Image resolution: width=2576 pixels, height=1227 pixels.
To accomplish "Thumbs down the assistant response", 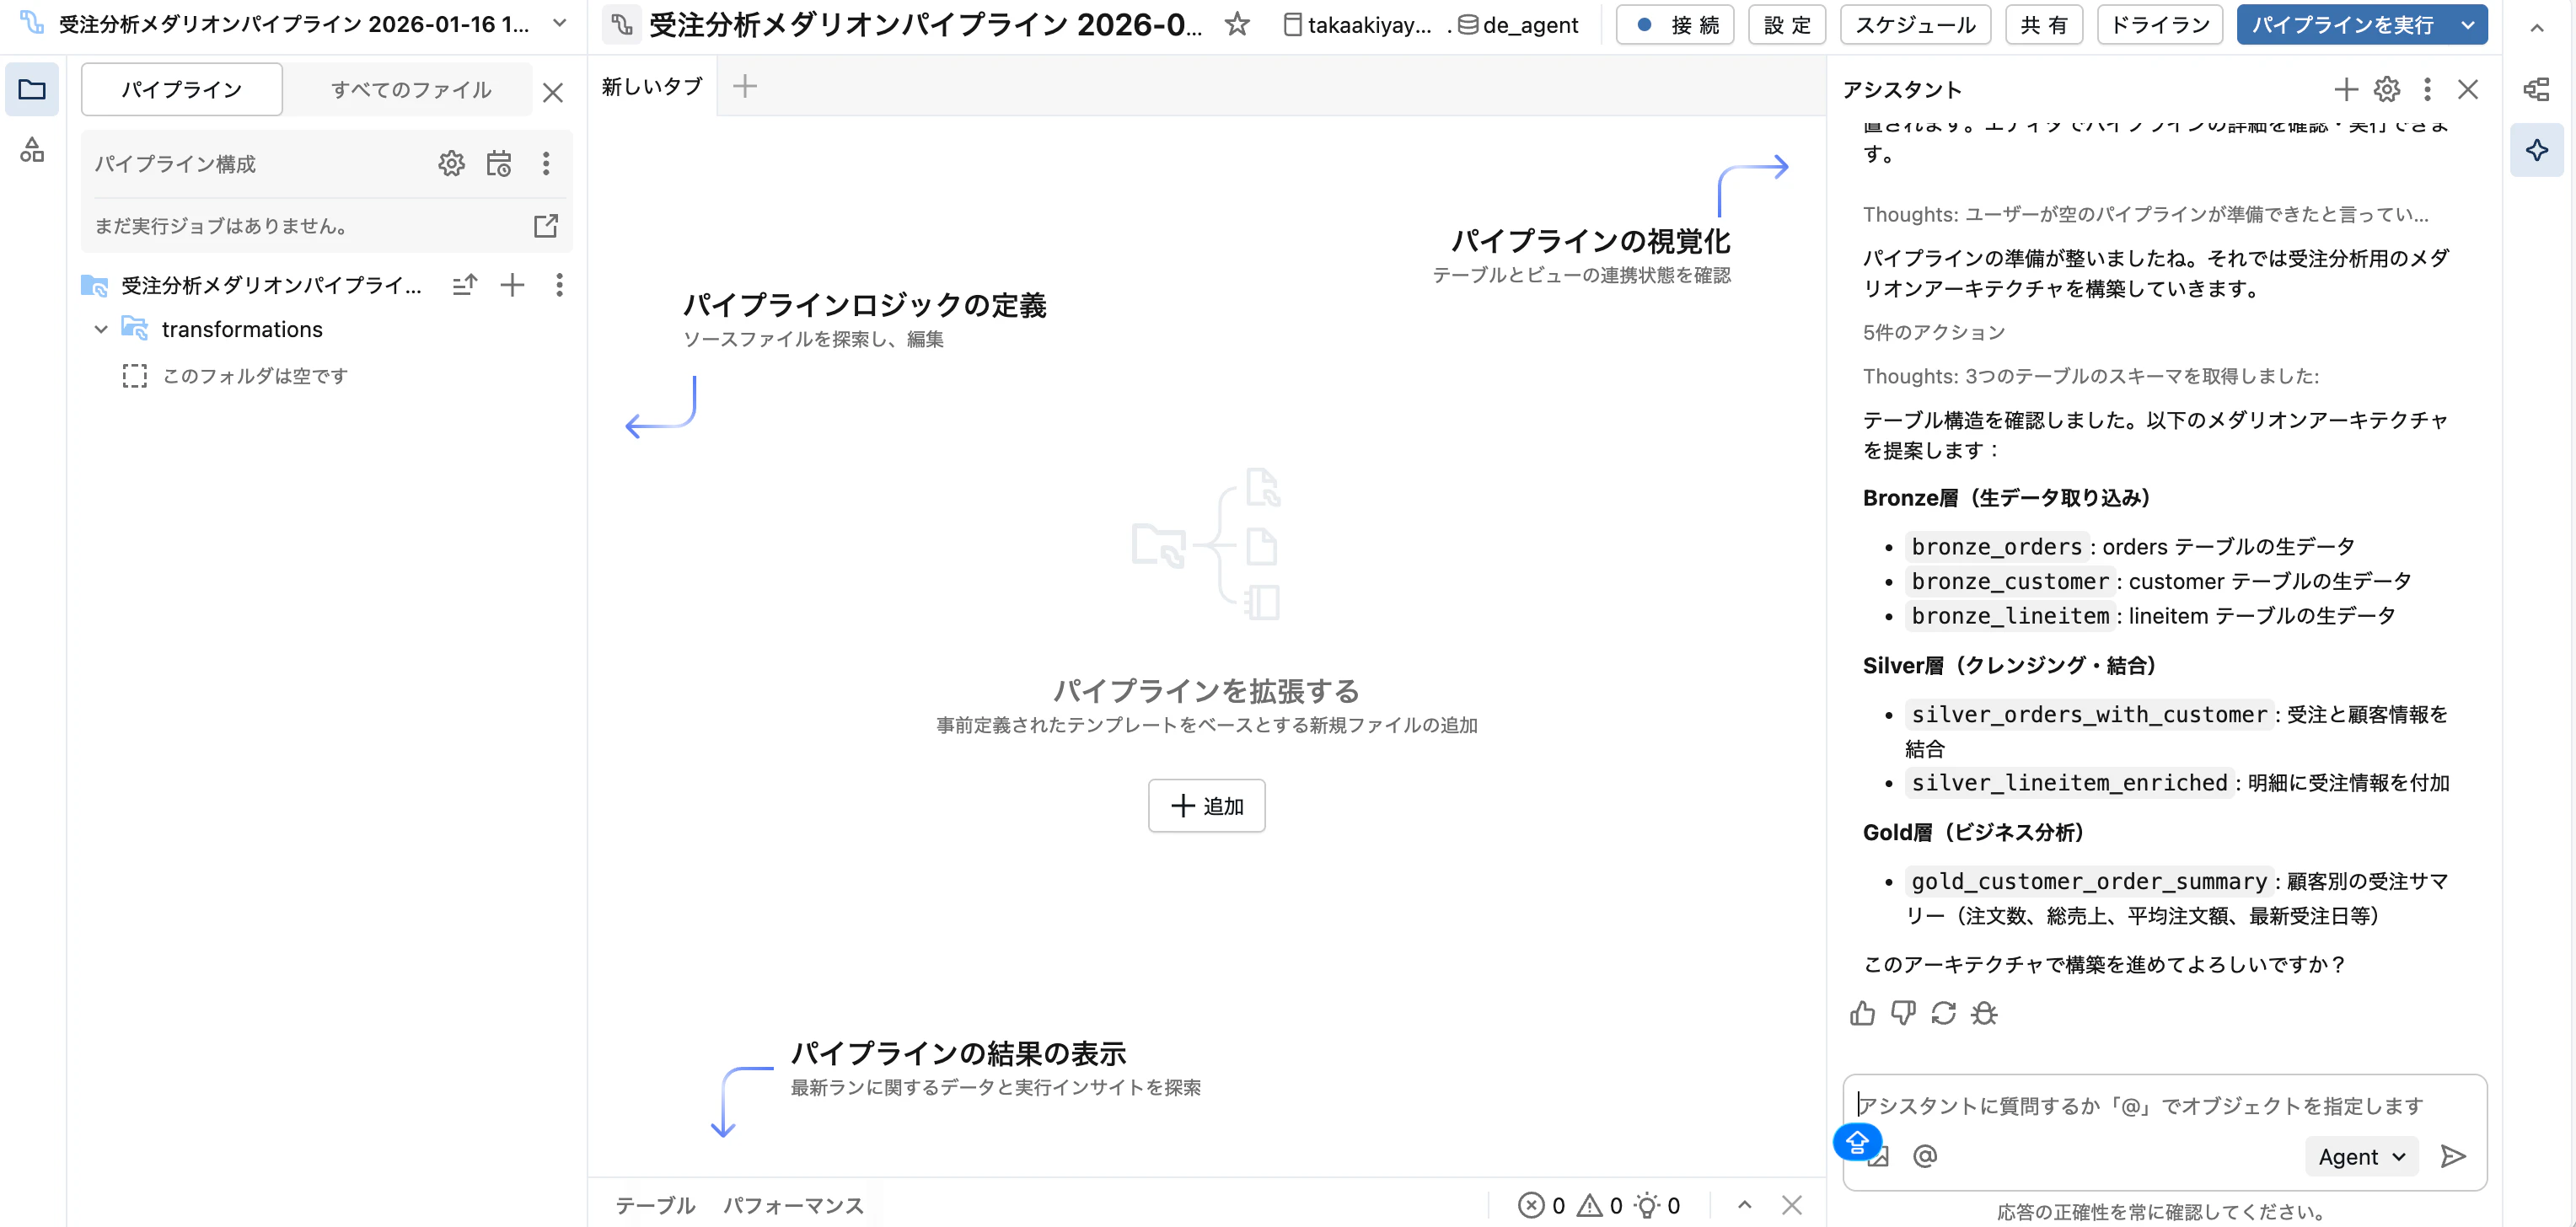I will point(1902,1014).
